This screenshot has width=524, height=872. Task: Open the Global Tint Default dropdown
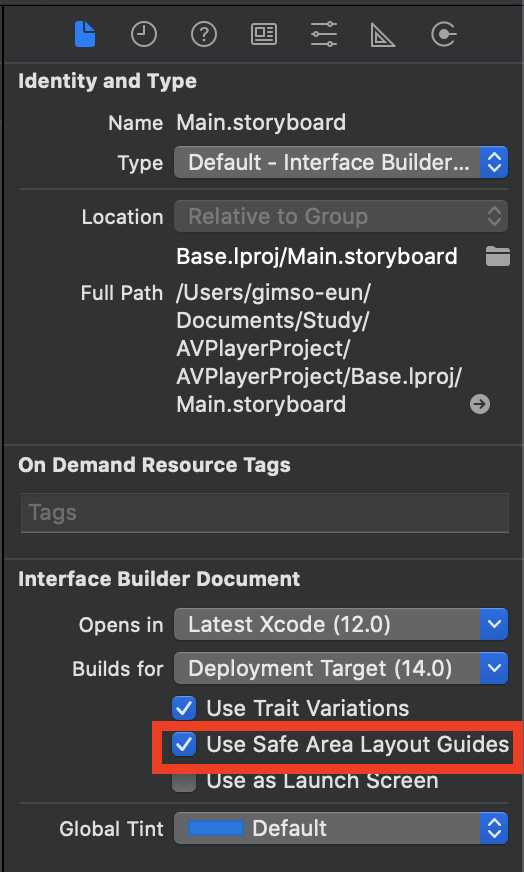point(340,828)
